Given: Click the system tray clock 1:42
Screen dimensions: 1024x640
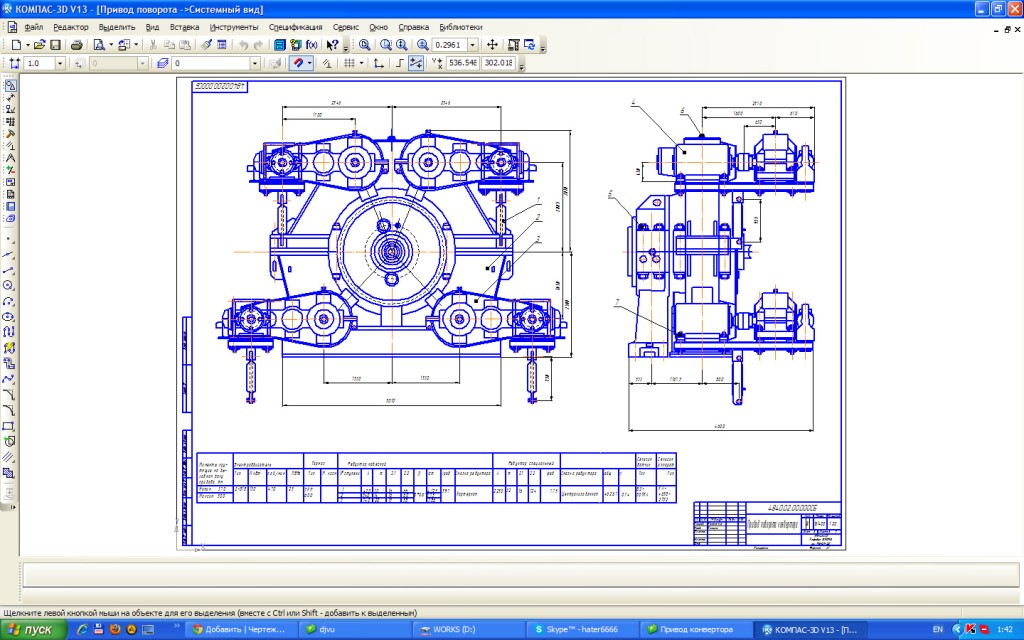Looking at the screenshot, I should click(x=1005, y=630).
